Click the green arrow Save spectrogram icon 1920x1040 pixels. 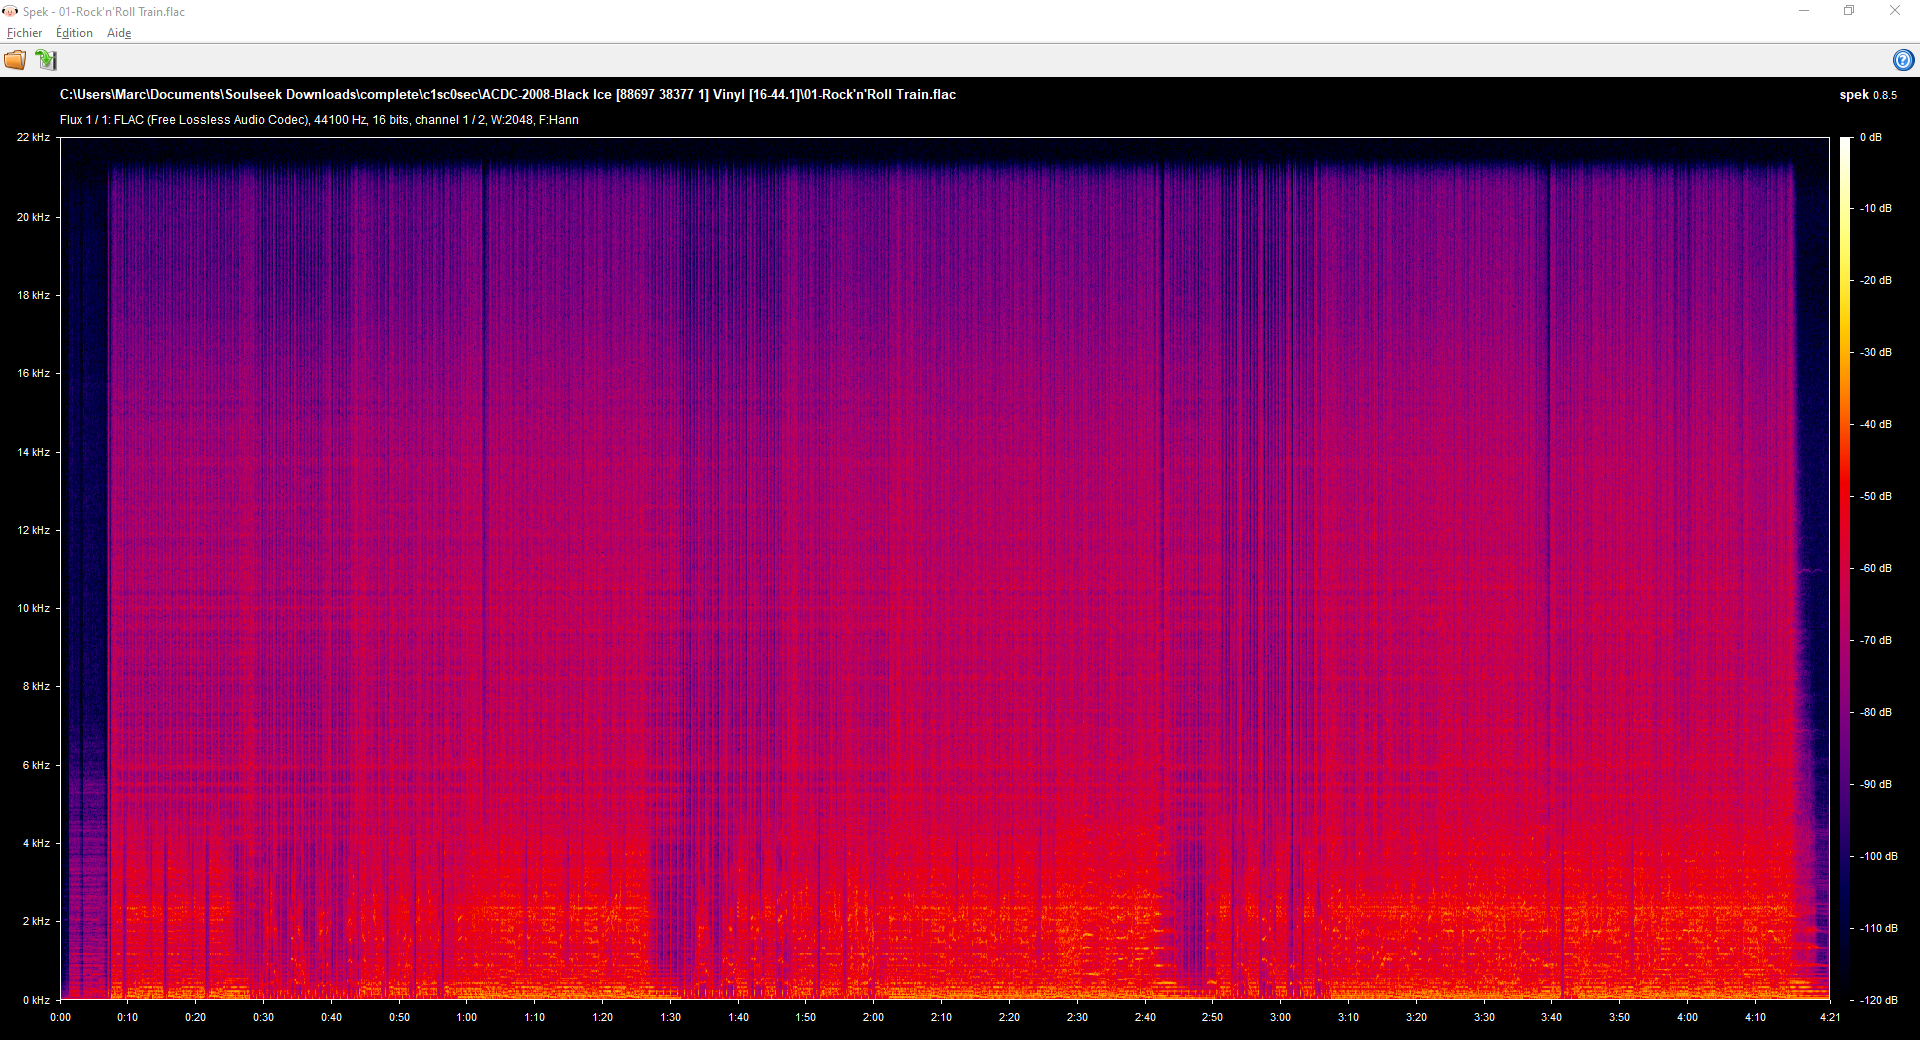tap(46, 60)
